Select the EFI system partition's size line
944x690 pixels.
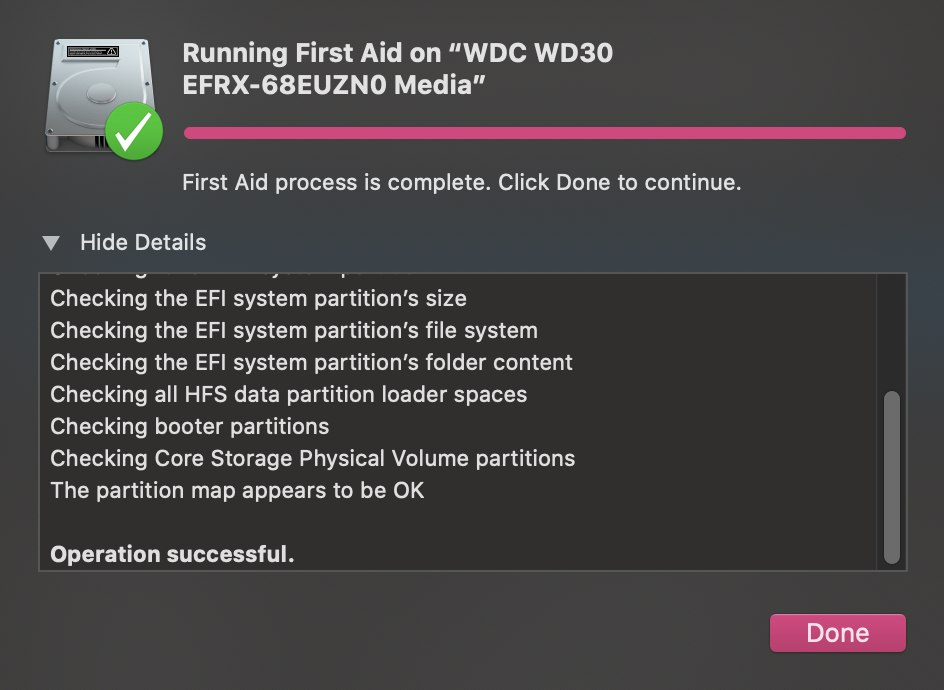[258, 299]
